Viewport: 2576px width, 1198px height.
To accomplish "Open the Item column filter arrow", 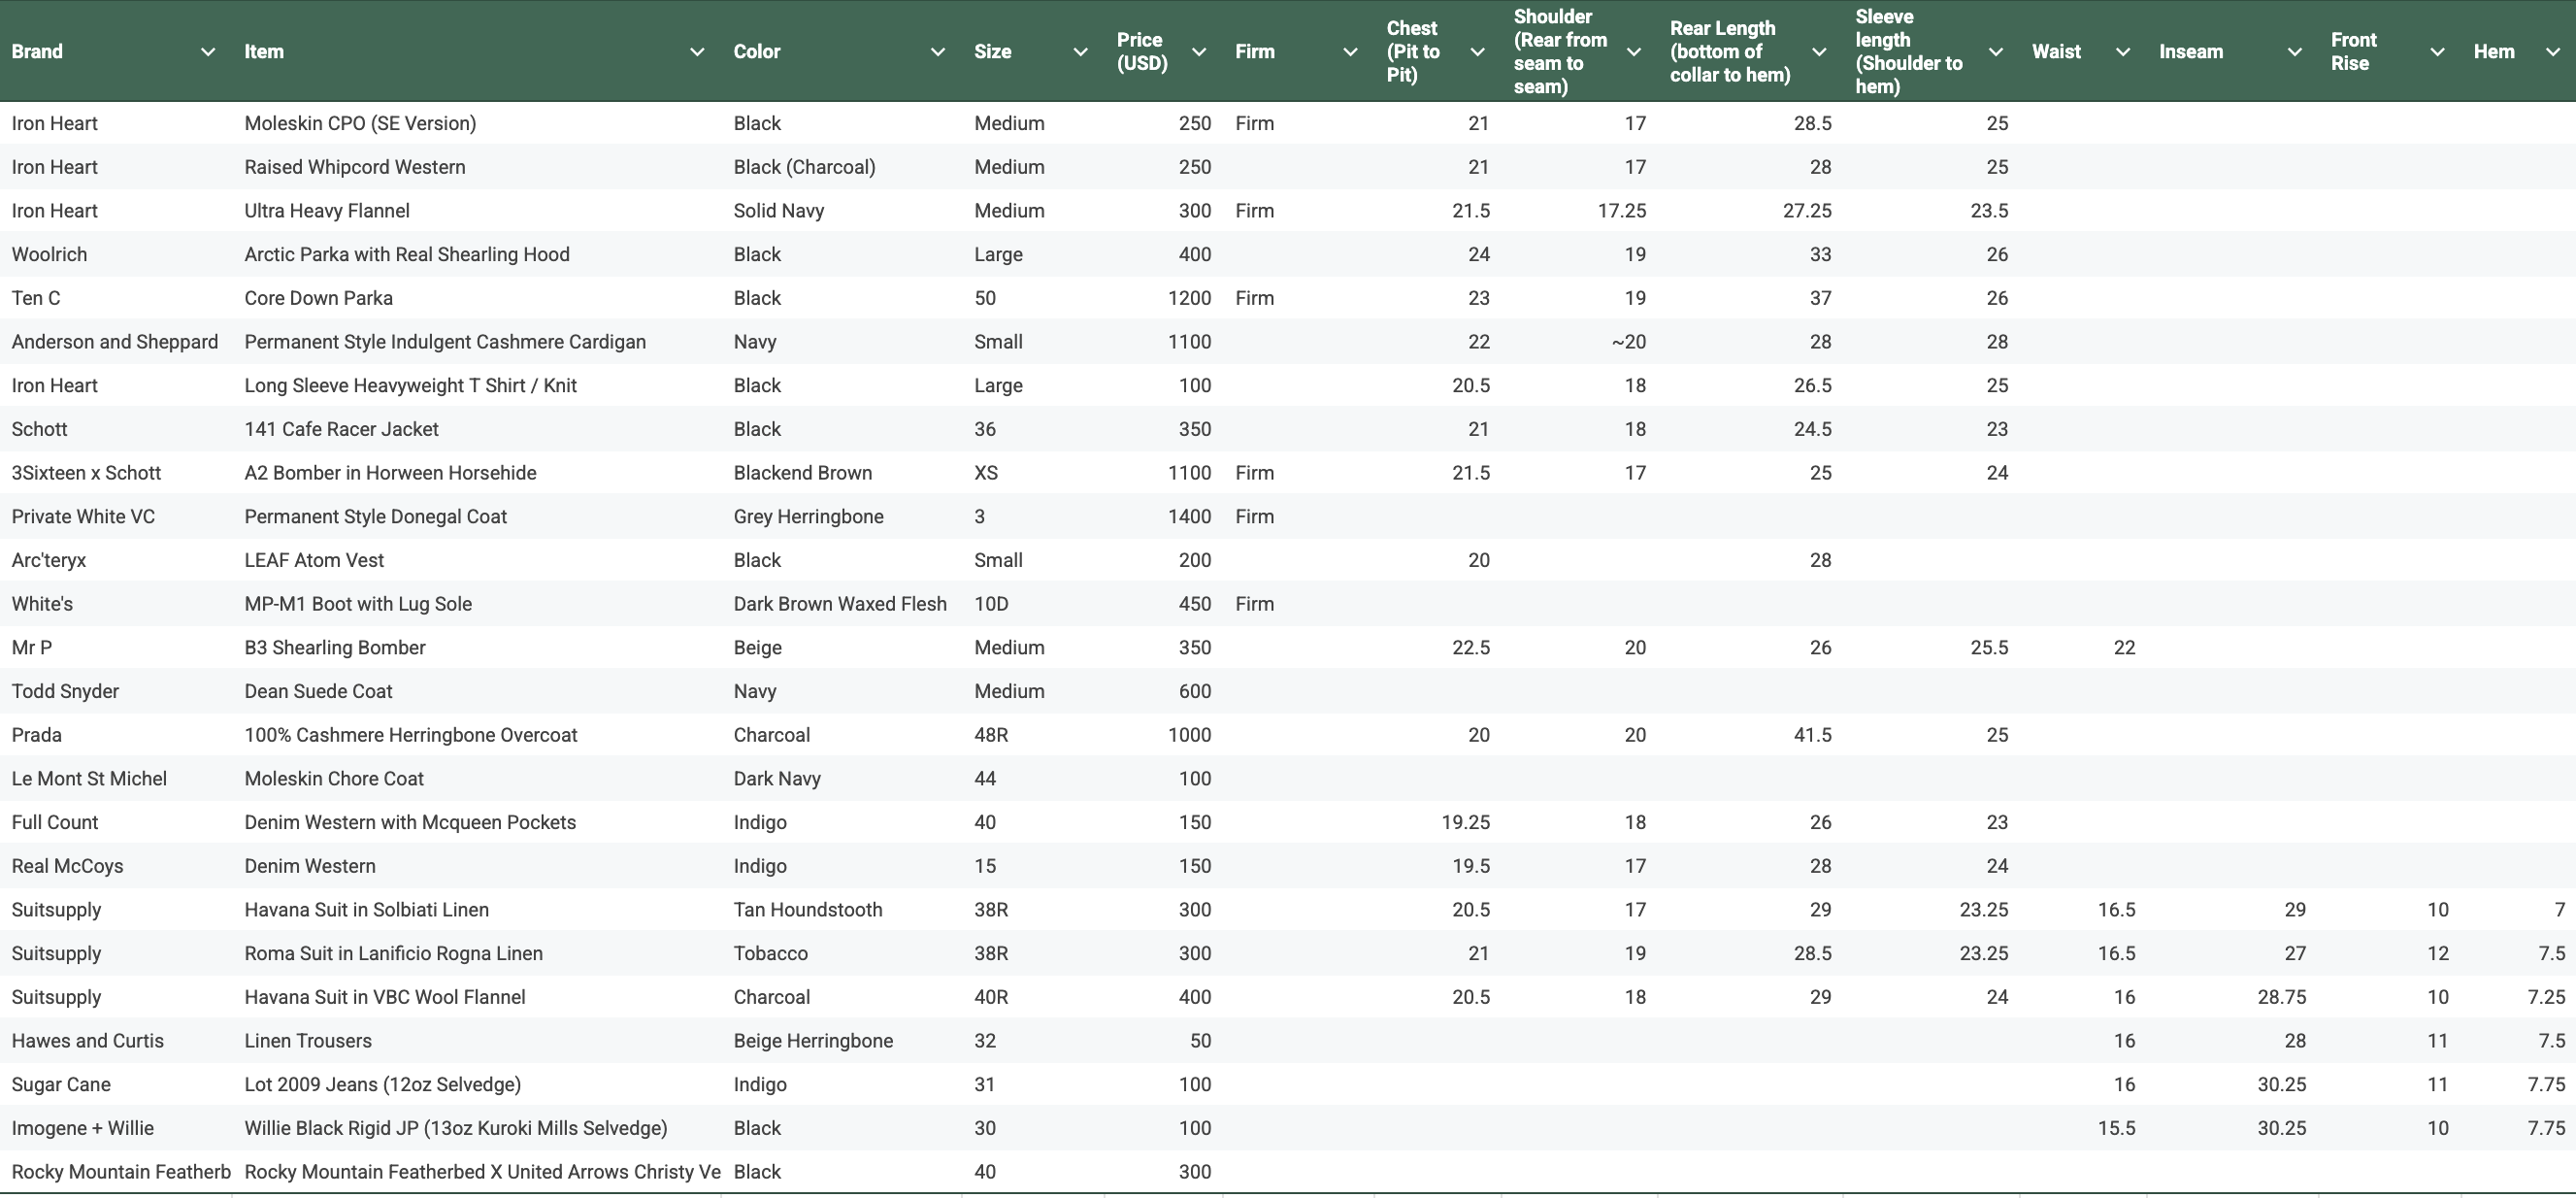I will tap(697, 52).
